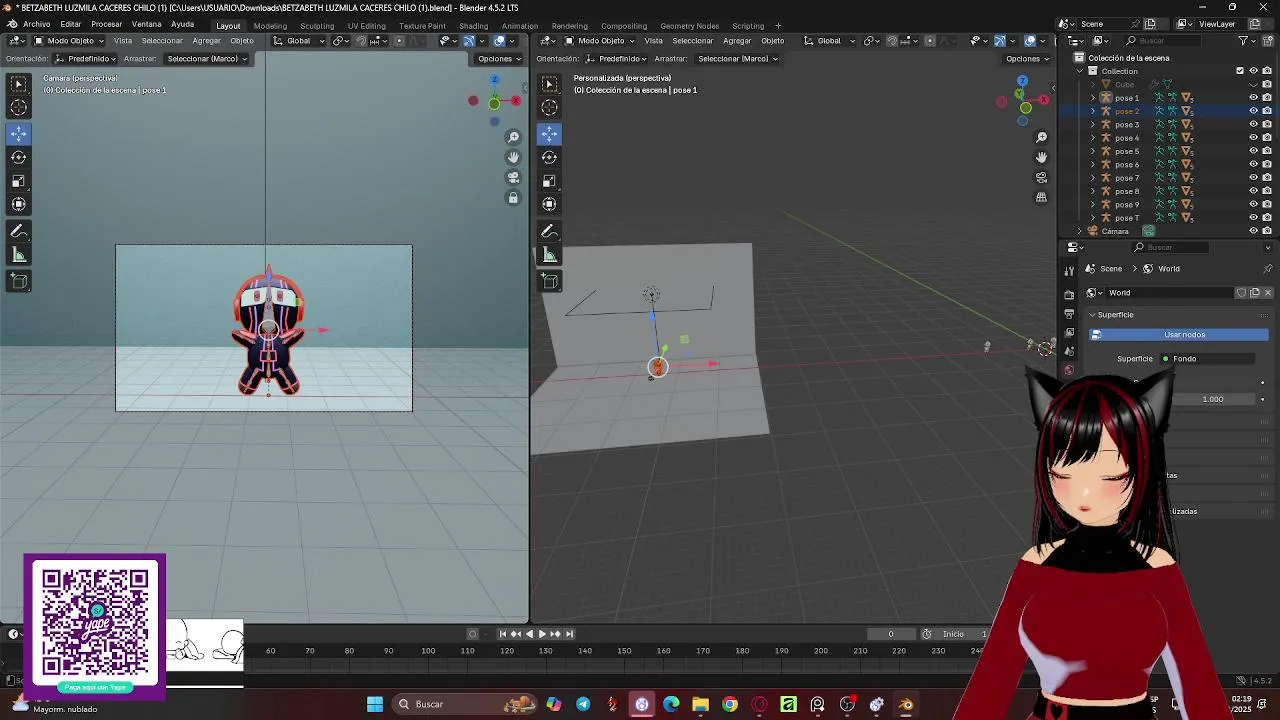Open Opciones dropdown in left viewport

[498, 59]
